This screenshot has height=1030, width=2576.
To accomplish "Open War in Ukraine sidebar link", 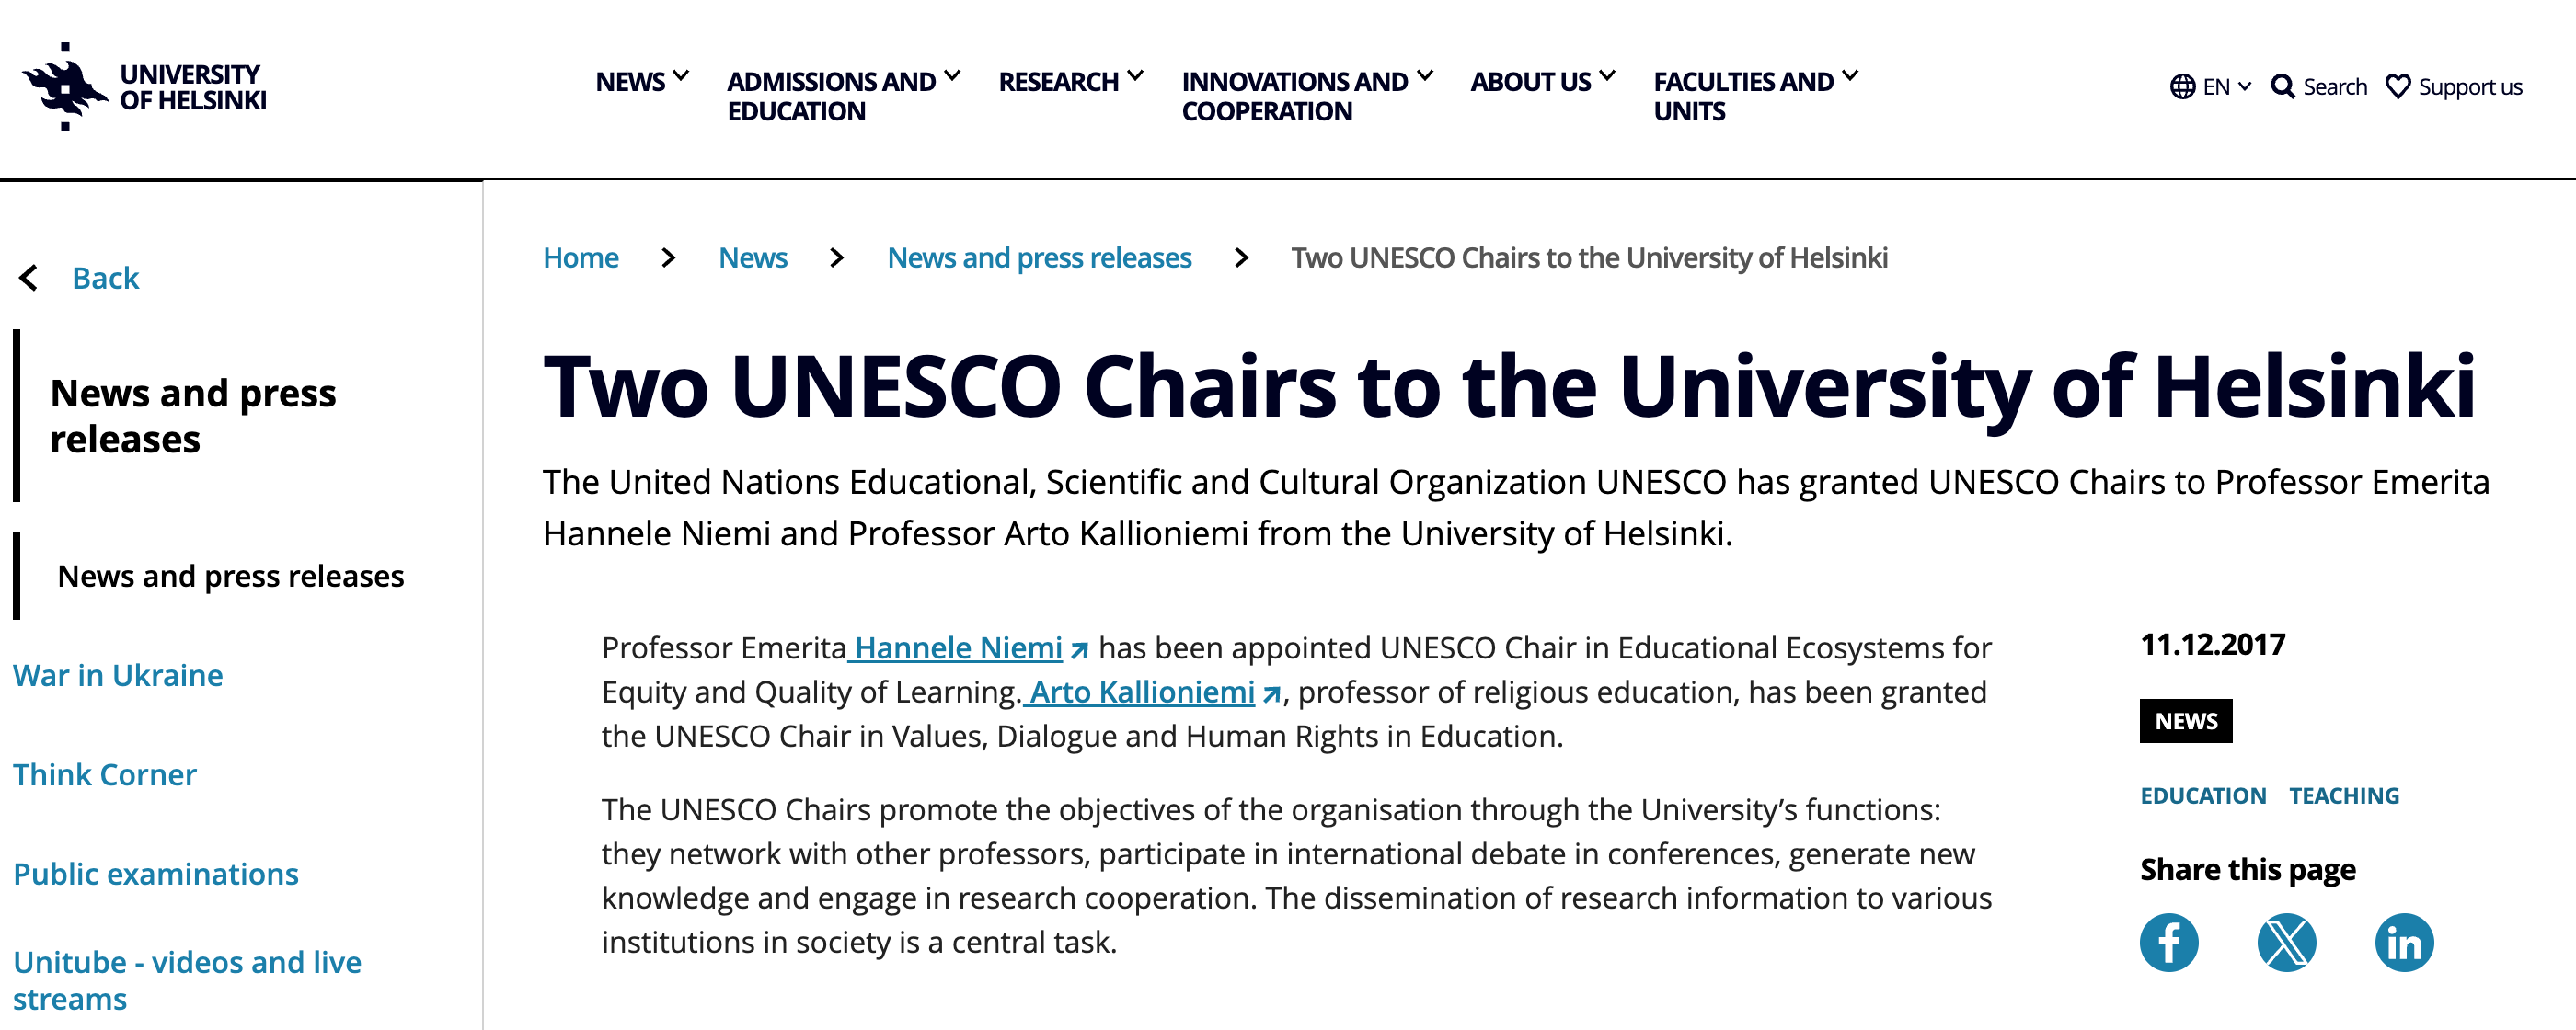I will [118, 676].
